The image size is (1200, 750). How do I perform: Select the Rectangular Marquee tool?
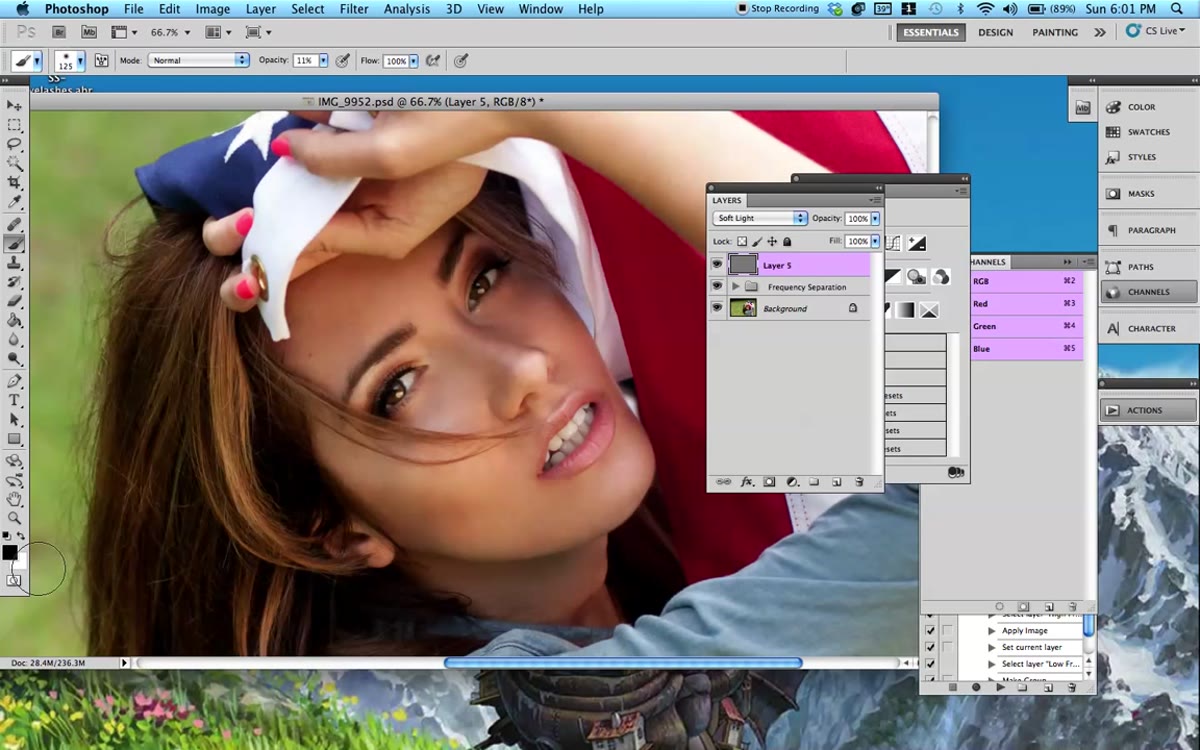[x=14, y=125]
